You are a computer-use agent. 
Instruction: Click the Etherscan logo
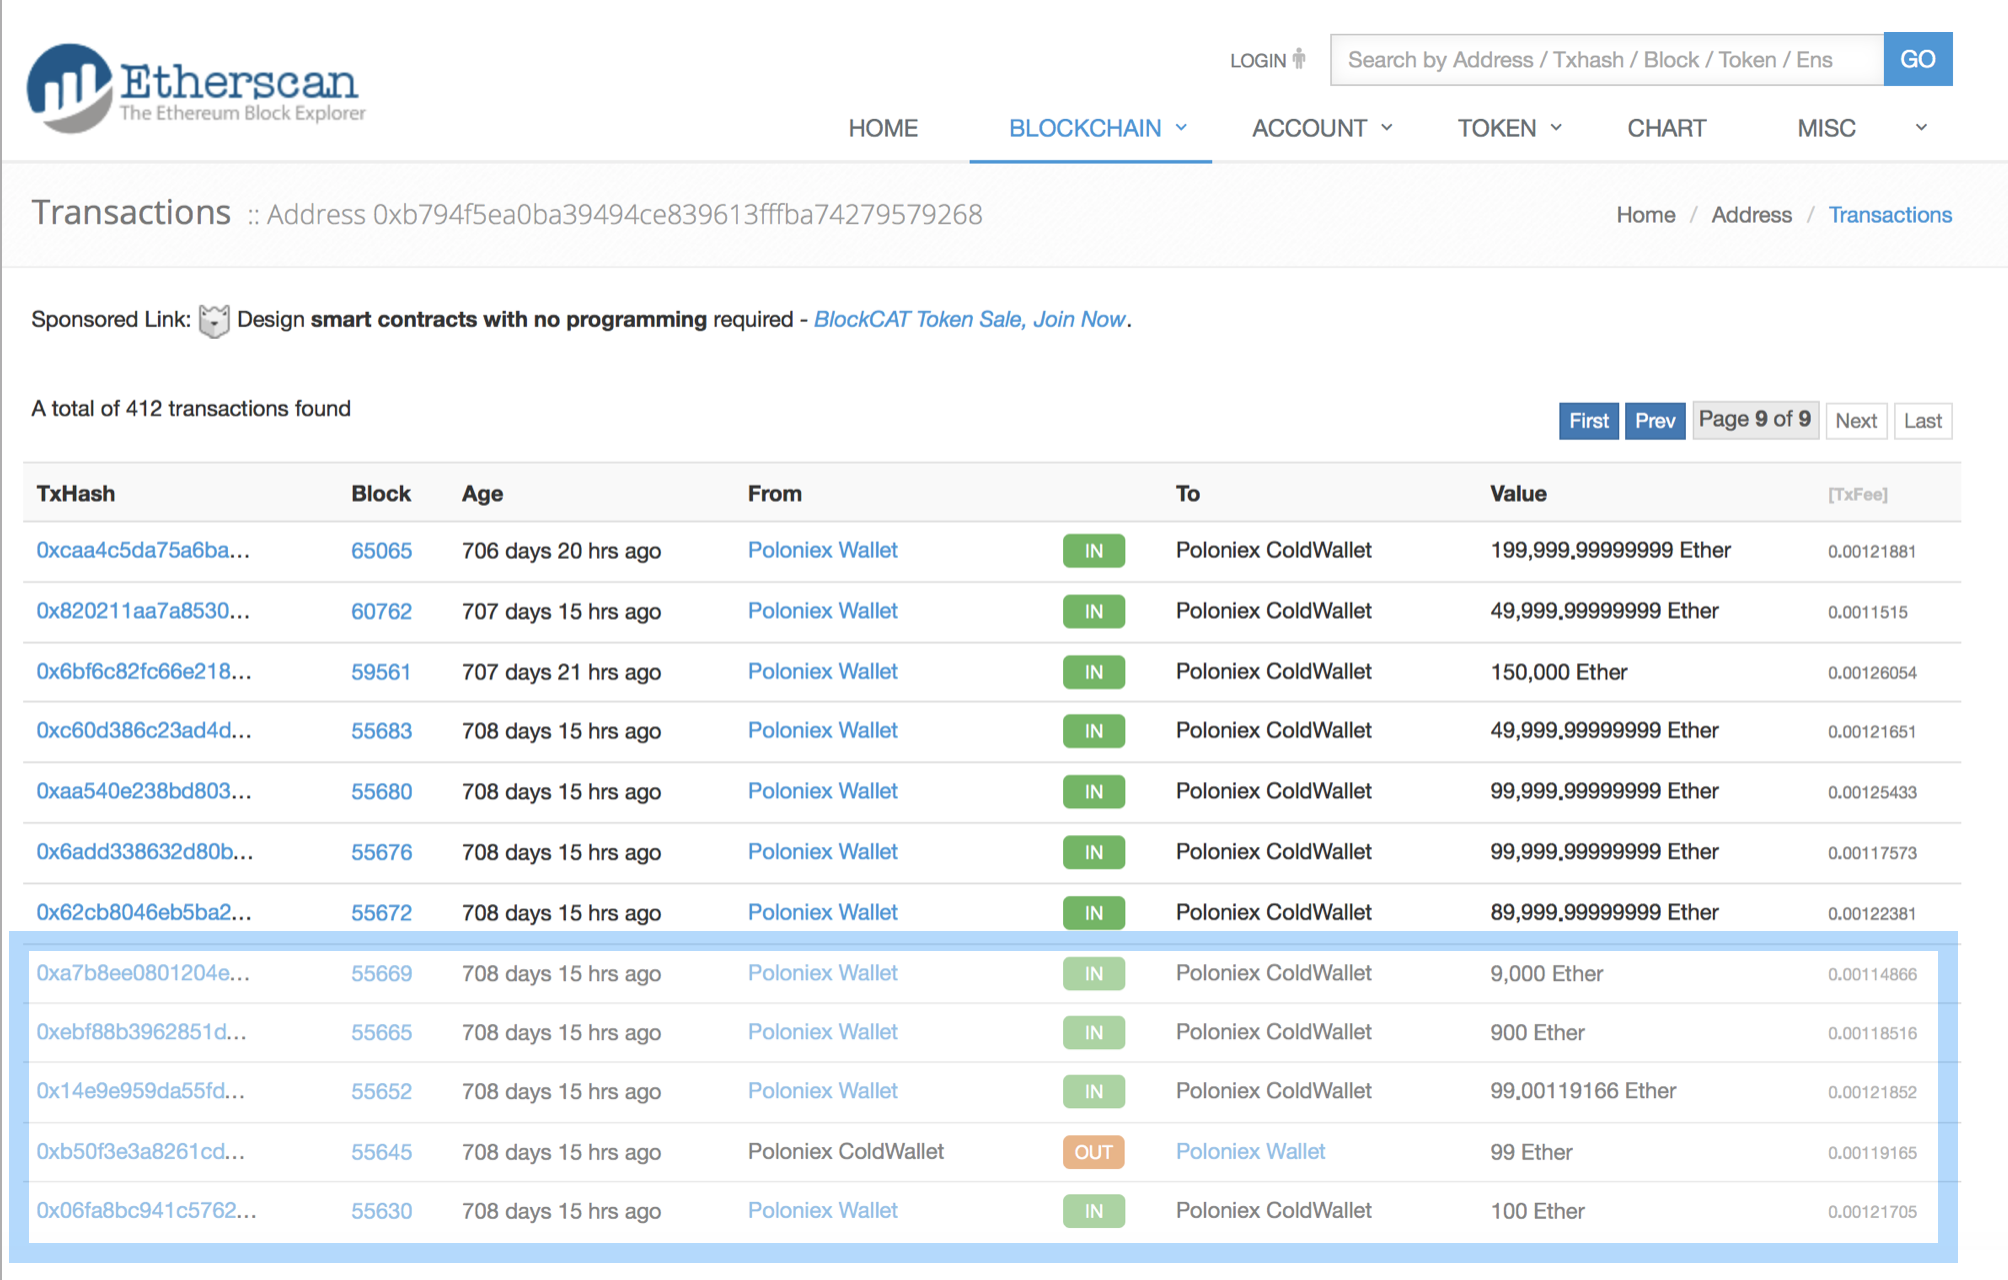coord(196,88)
